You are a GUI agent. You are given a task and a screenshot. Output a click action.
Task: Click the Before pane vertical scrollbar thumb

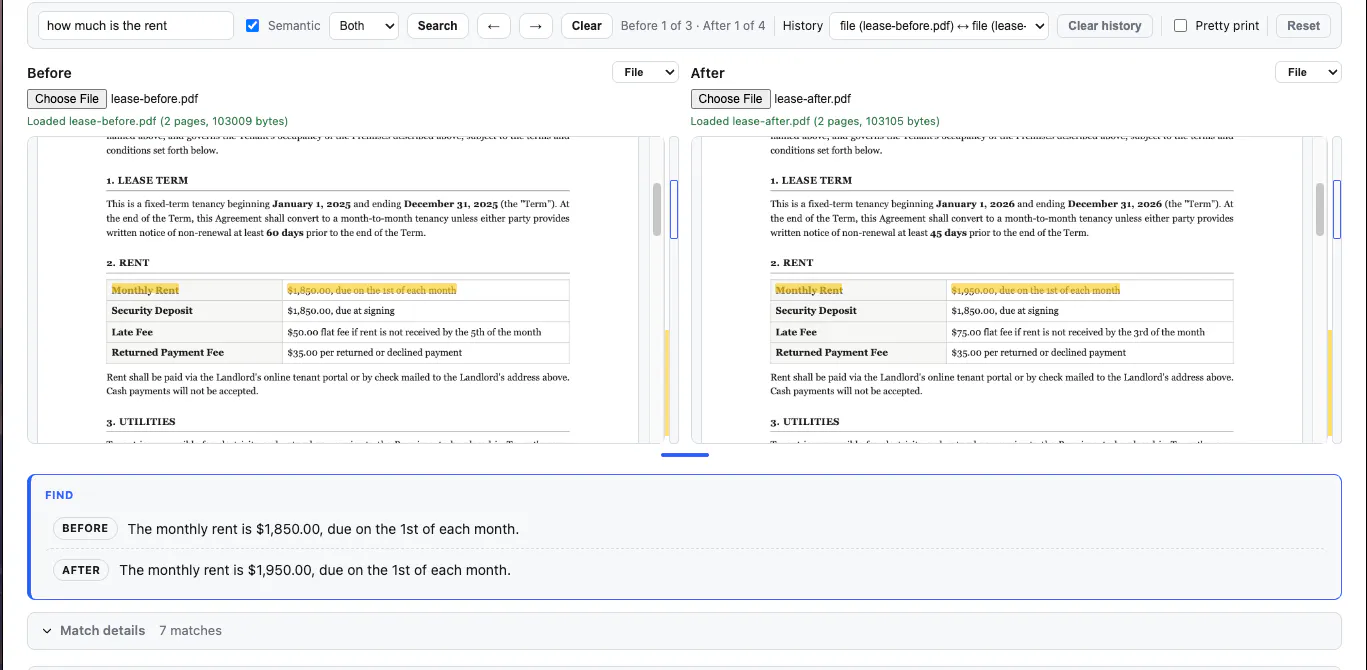click(x=657, y=209)
